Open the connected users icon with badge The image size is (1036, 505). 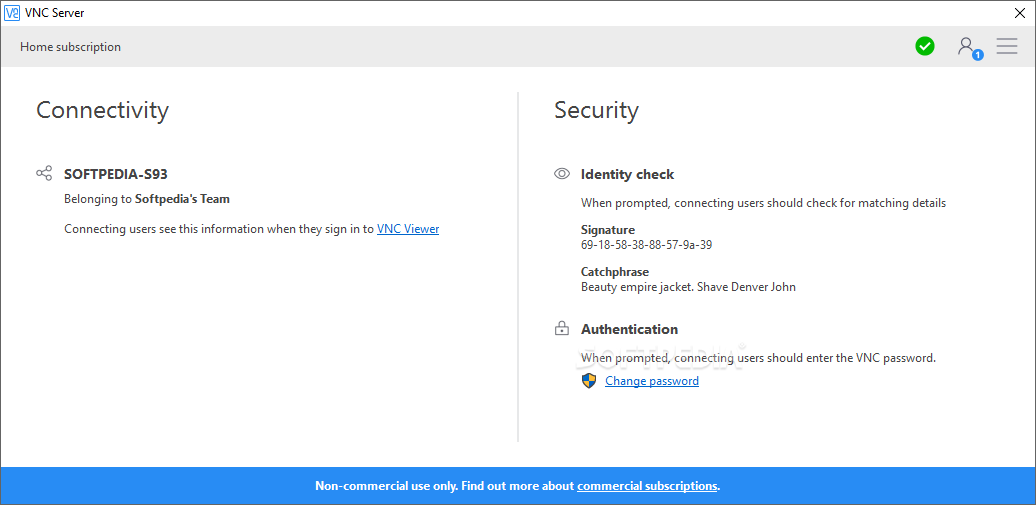[x=969, y=48]
